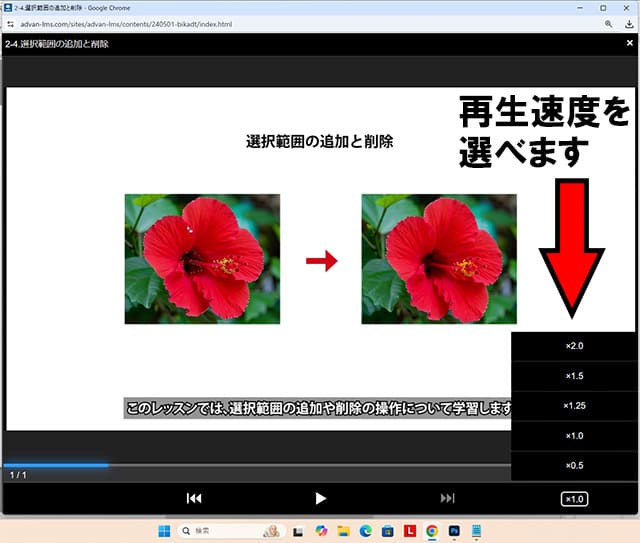Choose ×1.0 speed in popup list
The image size is (640, 543).
click(574, 436)
